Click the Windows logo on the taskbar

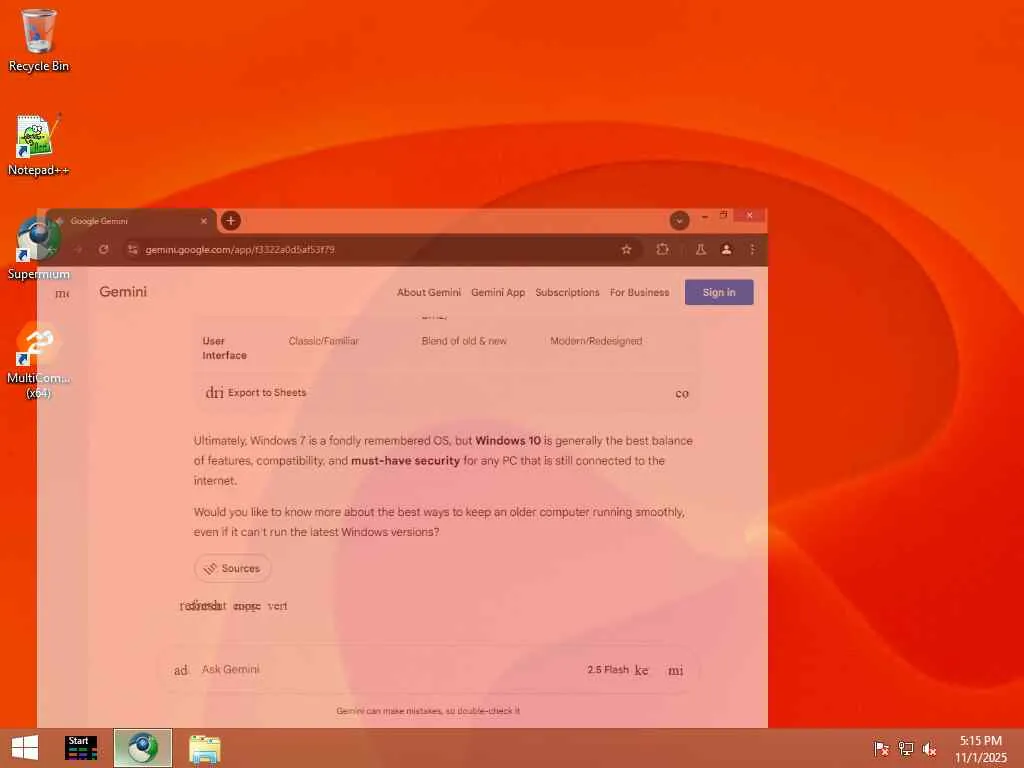(x=25, y=748)
